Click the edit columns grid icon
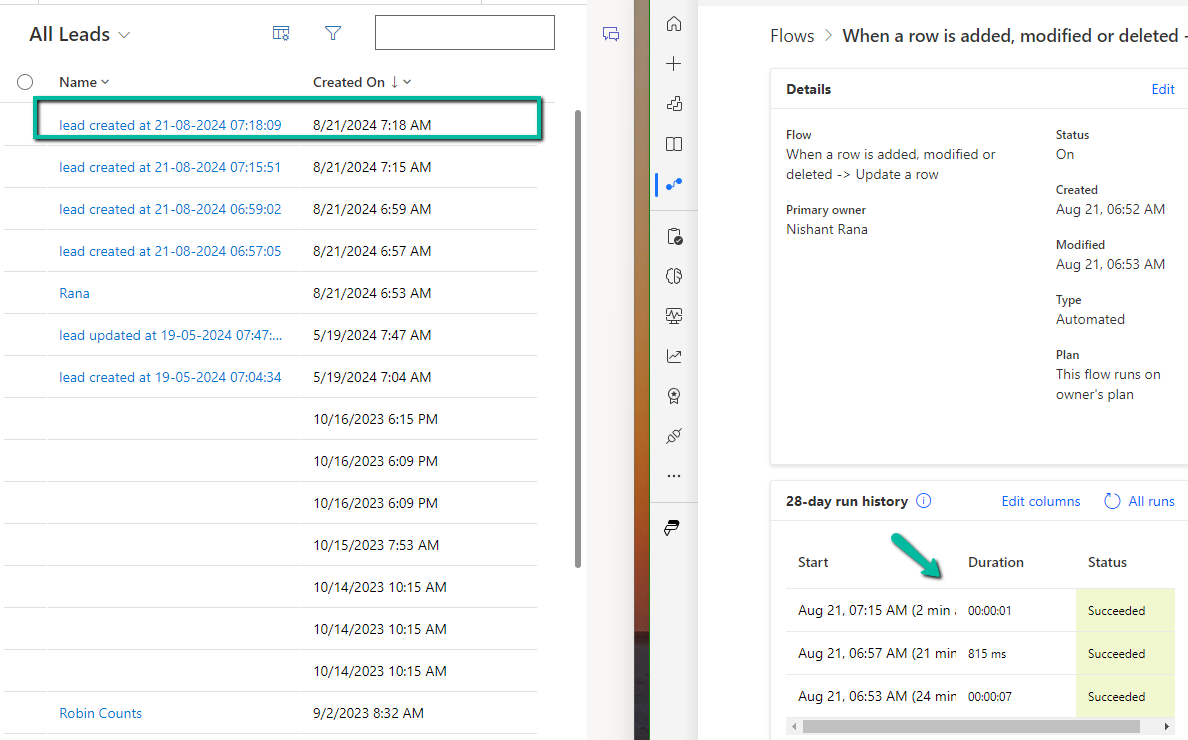 coord(281,33)
